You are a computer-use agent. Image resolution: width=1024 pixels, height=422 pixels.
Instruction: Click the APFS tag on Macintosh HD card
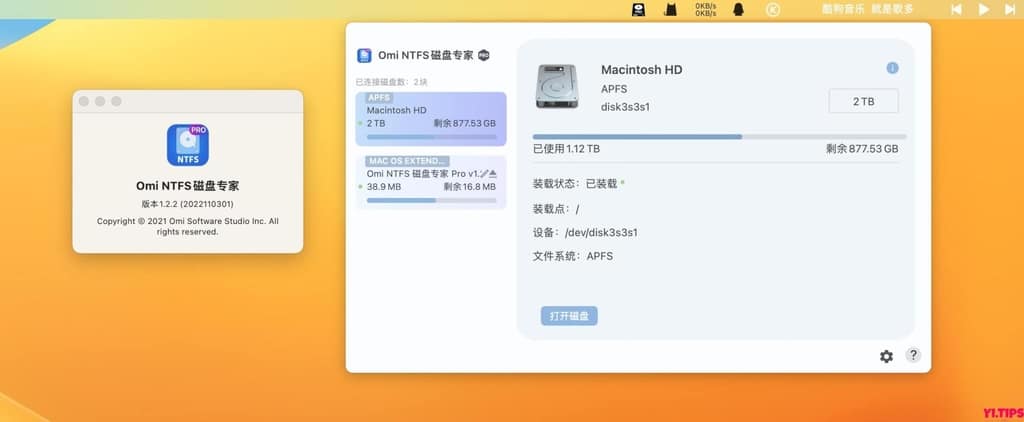point(379,97)
